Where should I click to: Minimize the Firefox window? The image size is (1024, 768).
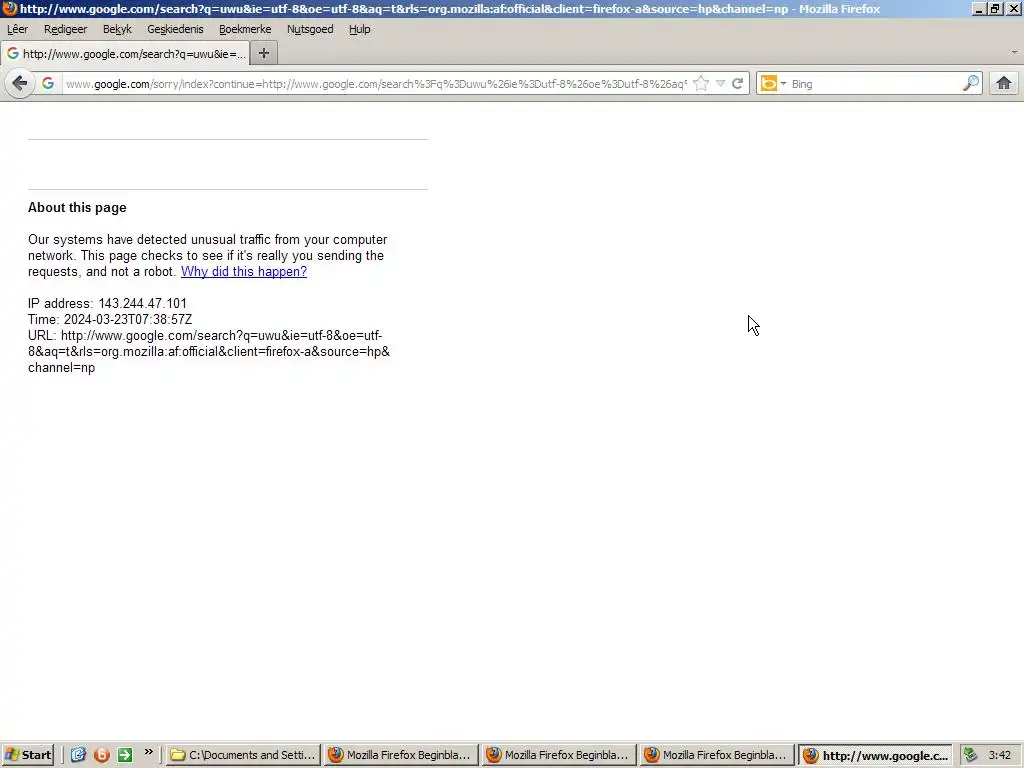point(978,8)
